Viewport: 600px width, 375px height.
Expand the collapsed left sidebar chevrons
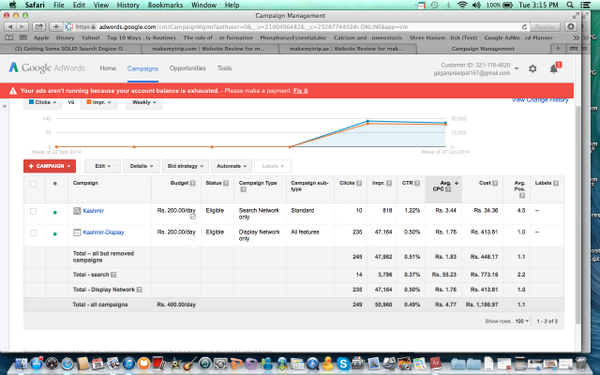5,106
